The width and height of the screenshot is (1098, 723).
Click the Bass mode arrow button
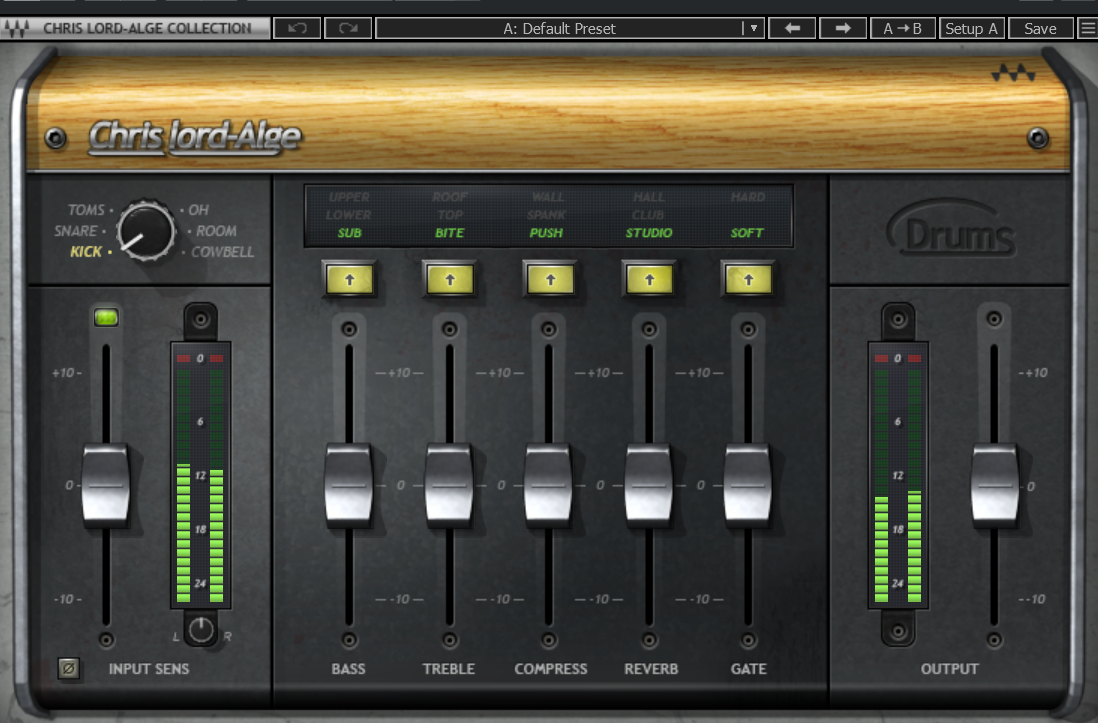coord(349,280)
